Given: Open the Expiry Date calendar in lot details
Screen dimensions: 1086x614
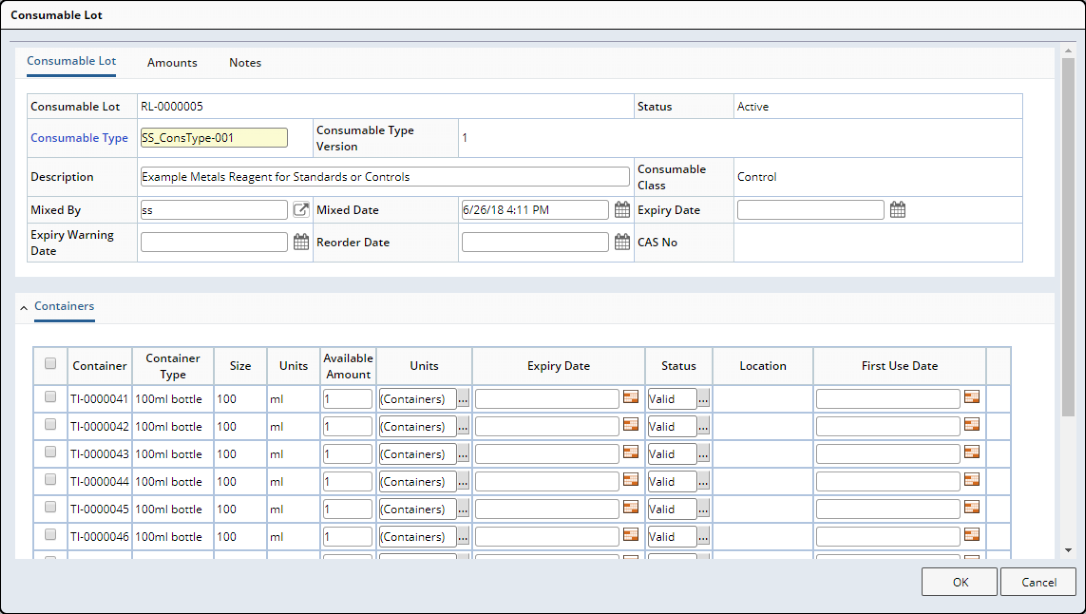Looking at the screenshot, I should pos(897,209).
